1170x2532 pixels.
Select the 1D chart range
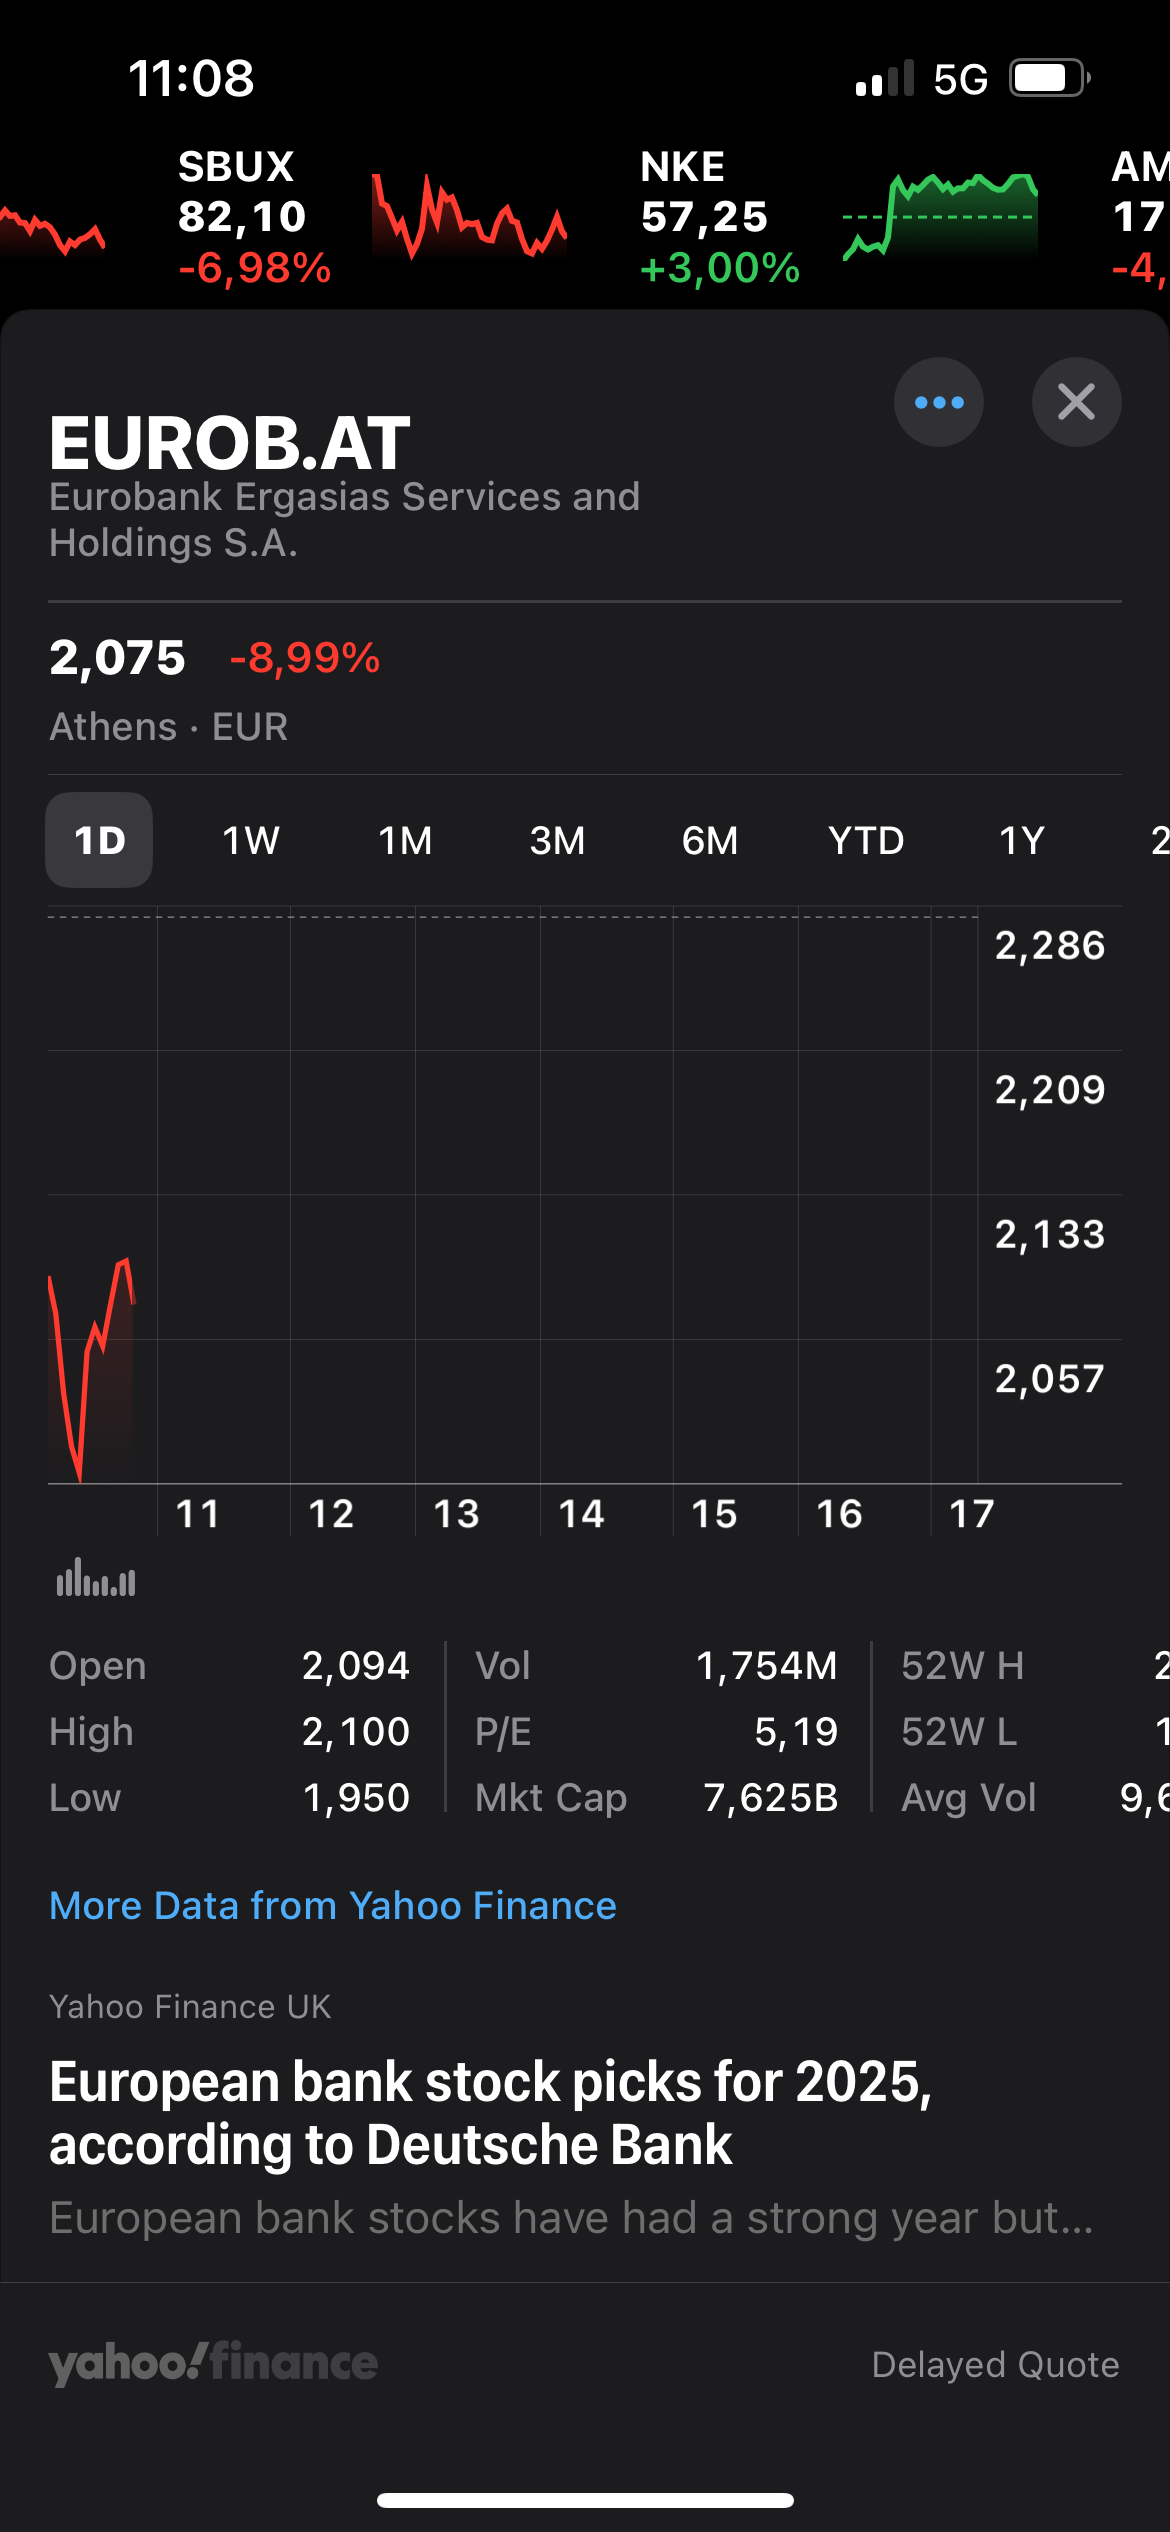click(99, 840)
